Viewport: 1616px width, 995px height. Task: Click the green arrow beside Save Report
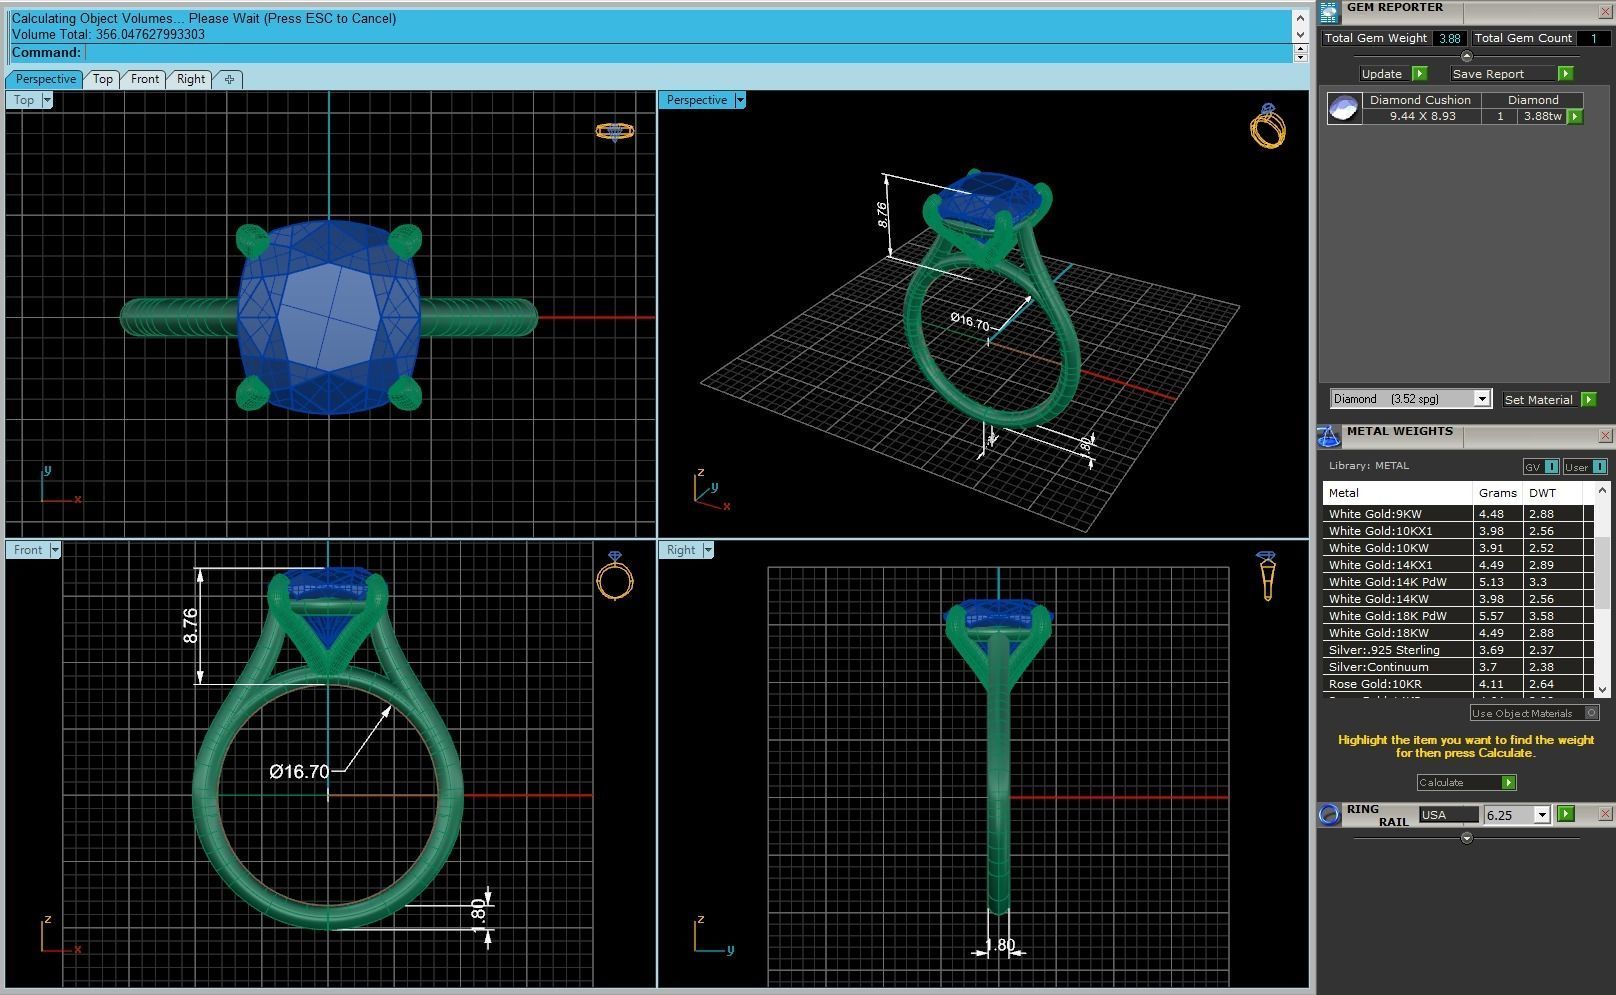click(x=1565, y=74)
